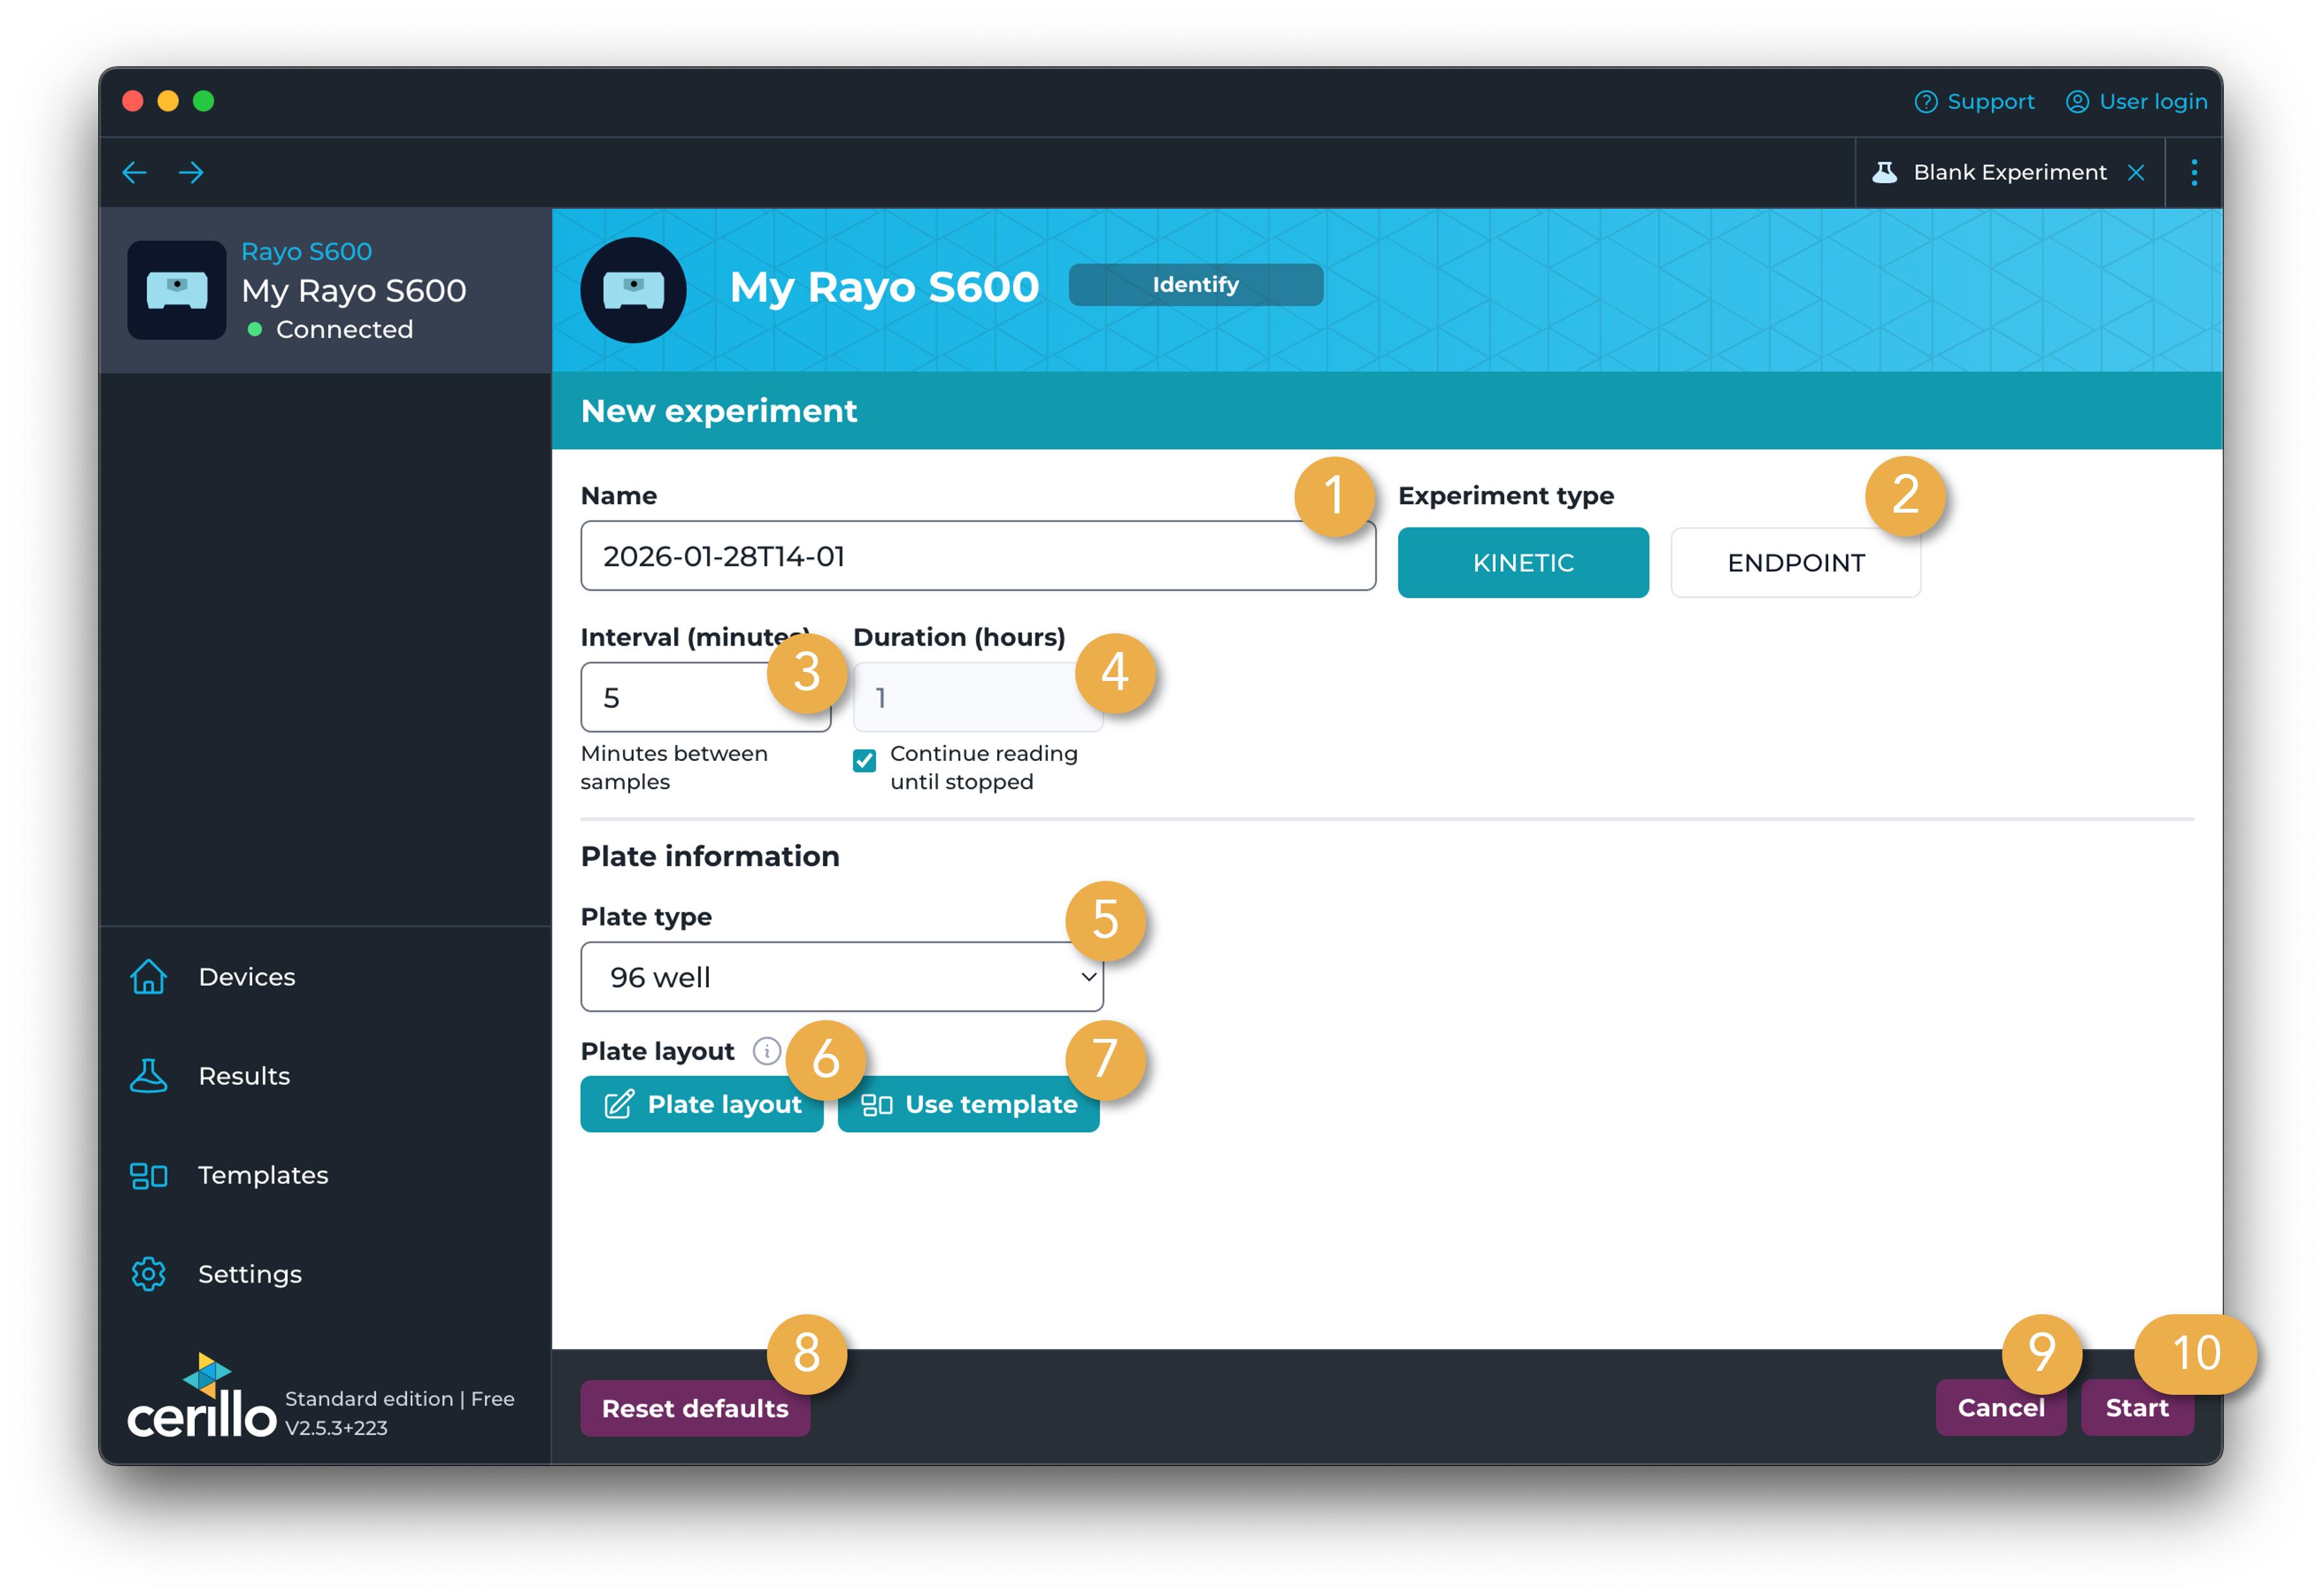This screenshot has width=2322, height=1596.
Task: Open Templates from the sidebar
Action: coord(262,1175)
